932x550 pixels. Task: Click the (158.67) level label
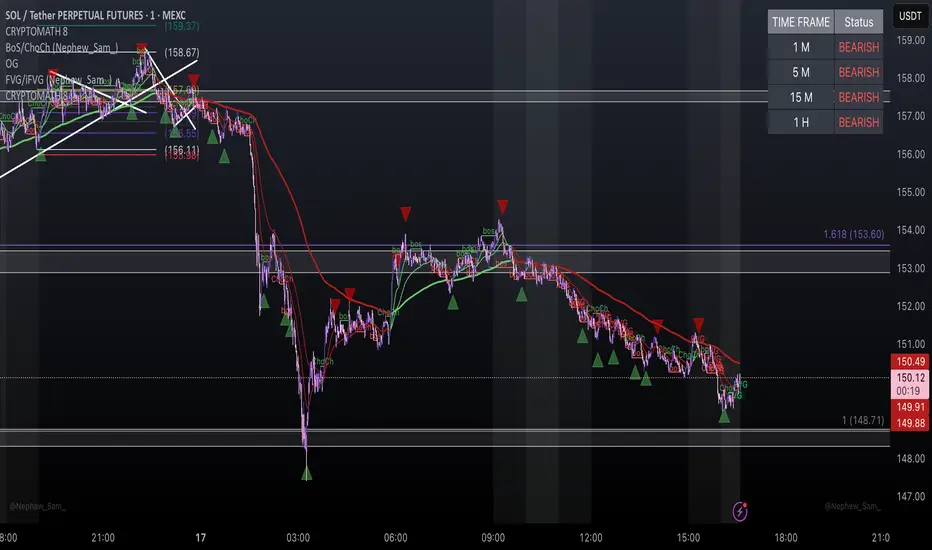click(x=181, y=52)
